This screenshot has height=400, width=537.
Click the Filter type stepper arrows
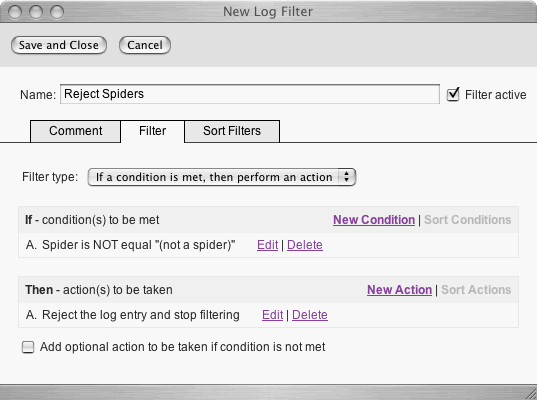347,177
